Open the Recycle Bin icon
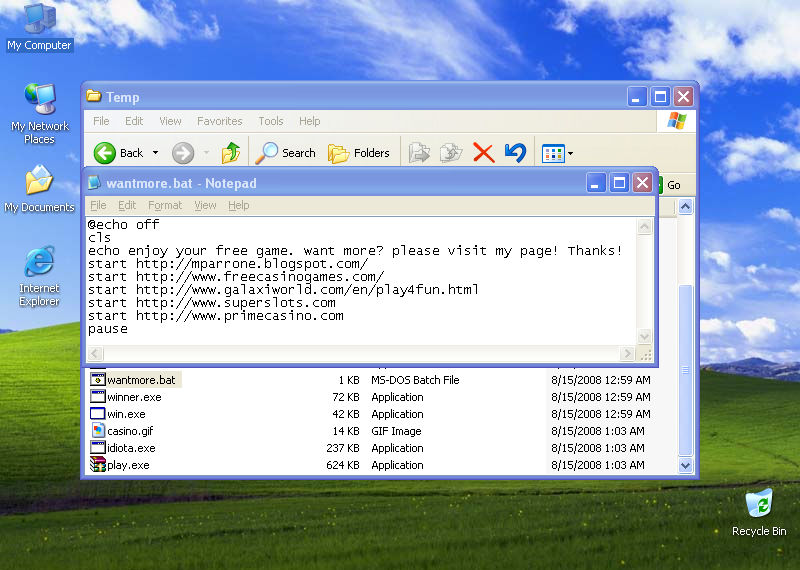Image resolution: width=800 pixels, height=570 pixels. [759, 512]
